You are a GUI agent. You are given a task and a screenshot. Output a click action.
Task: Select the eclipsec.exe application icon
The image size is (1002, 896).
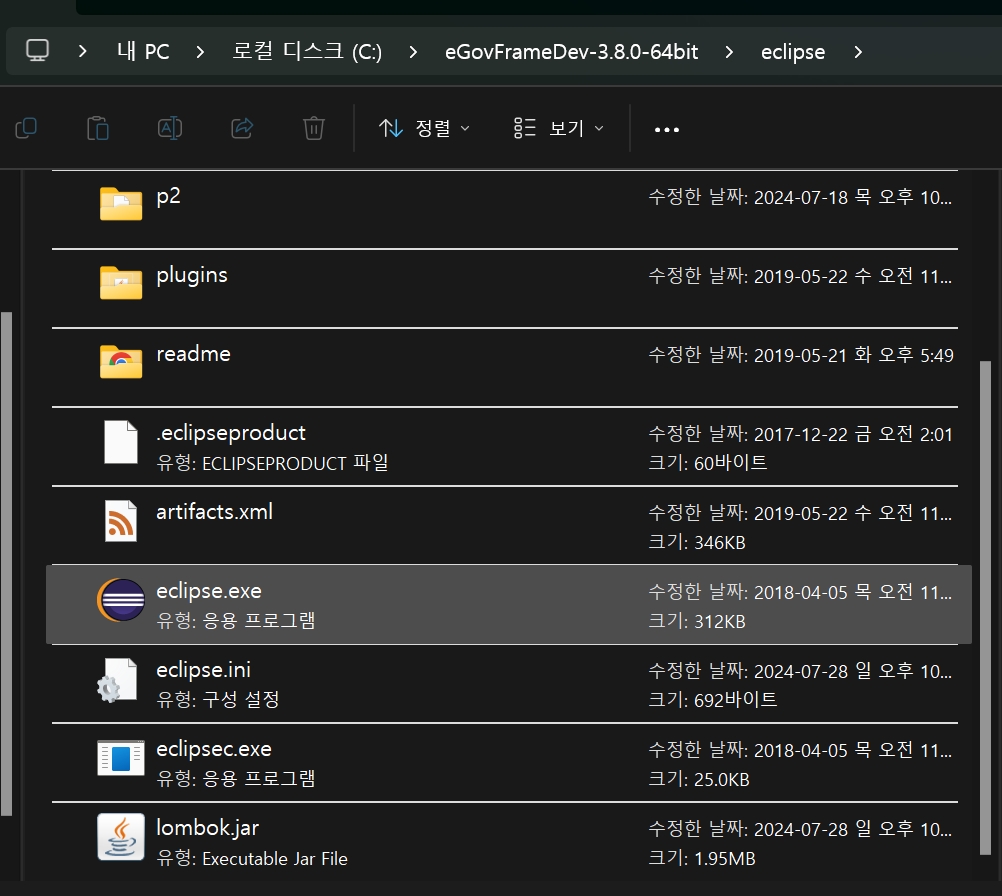point(121,758)
